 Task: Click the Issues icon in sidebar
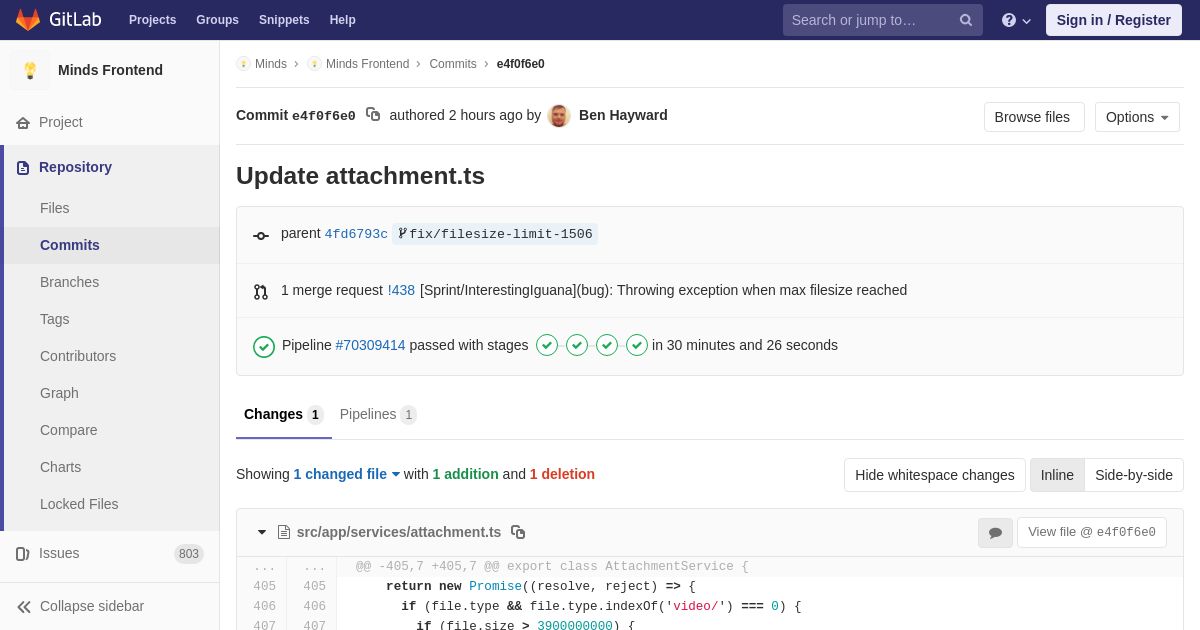[23, 554]
